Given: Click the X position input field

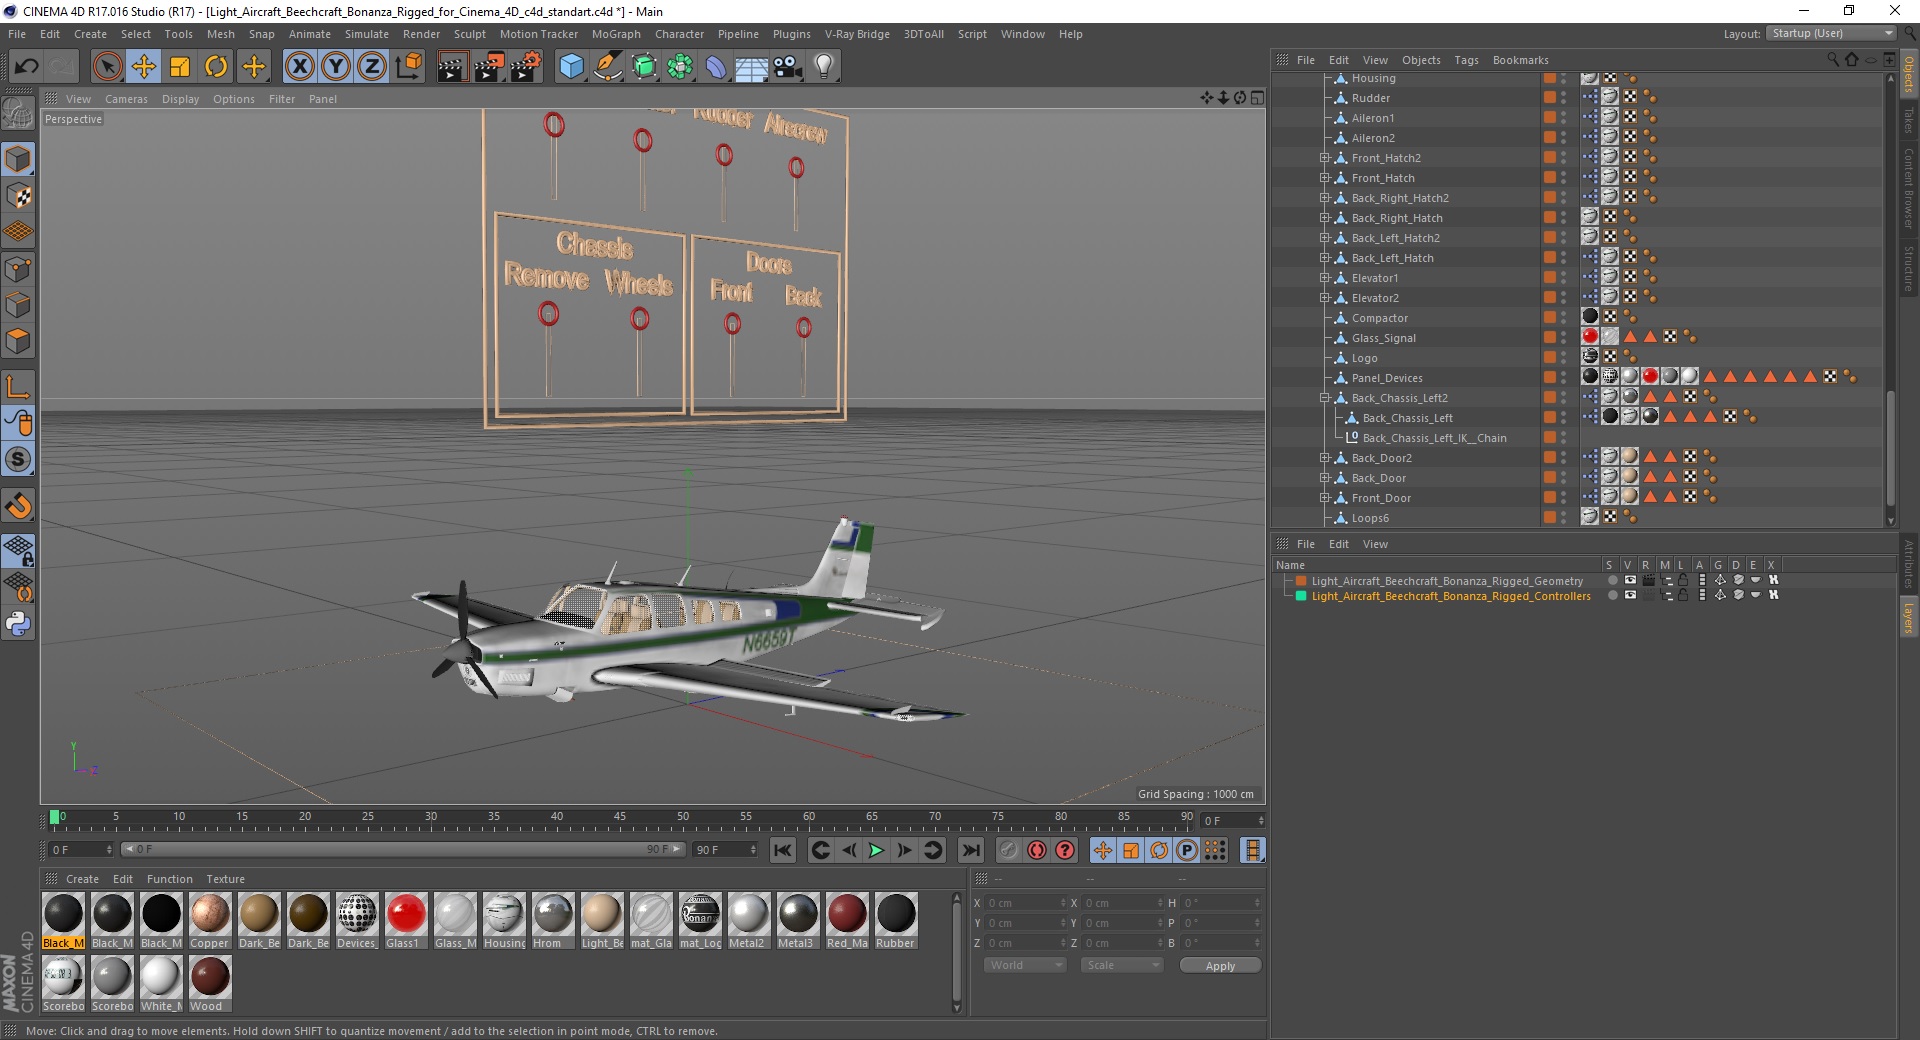Looking at the screenshot, I should pyautogui.click(x=1025, y=903).
